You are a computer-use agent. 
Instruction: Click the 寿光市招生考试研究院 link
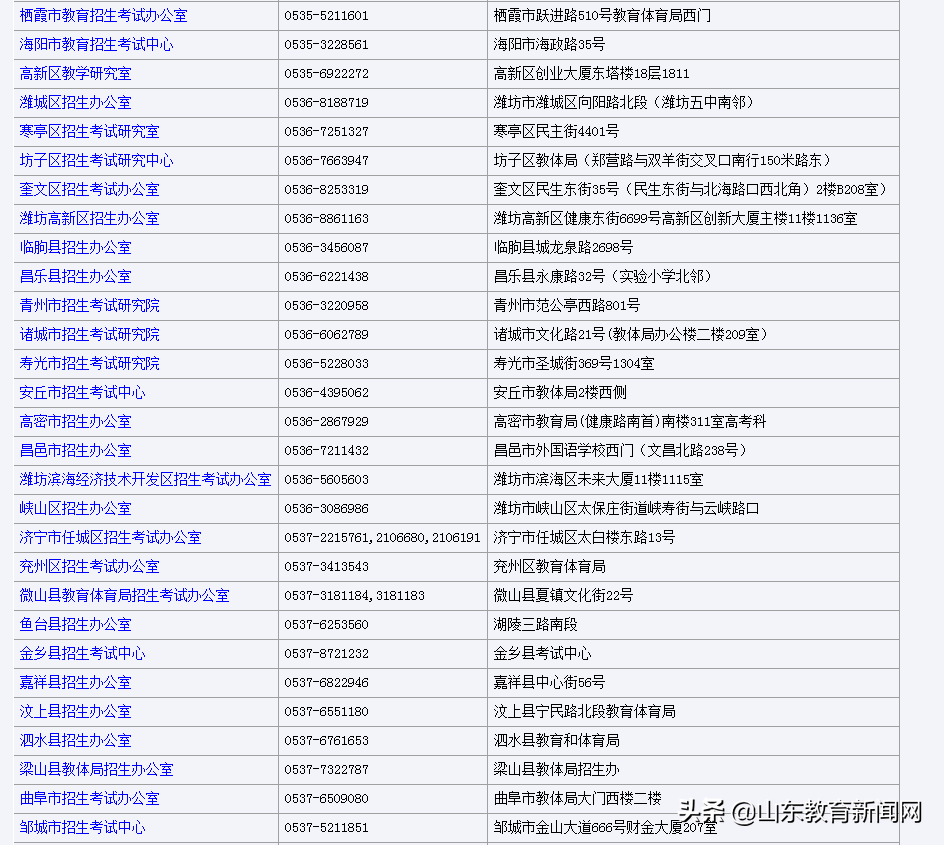click(x=90, y=363)
